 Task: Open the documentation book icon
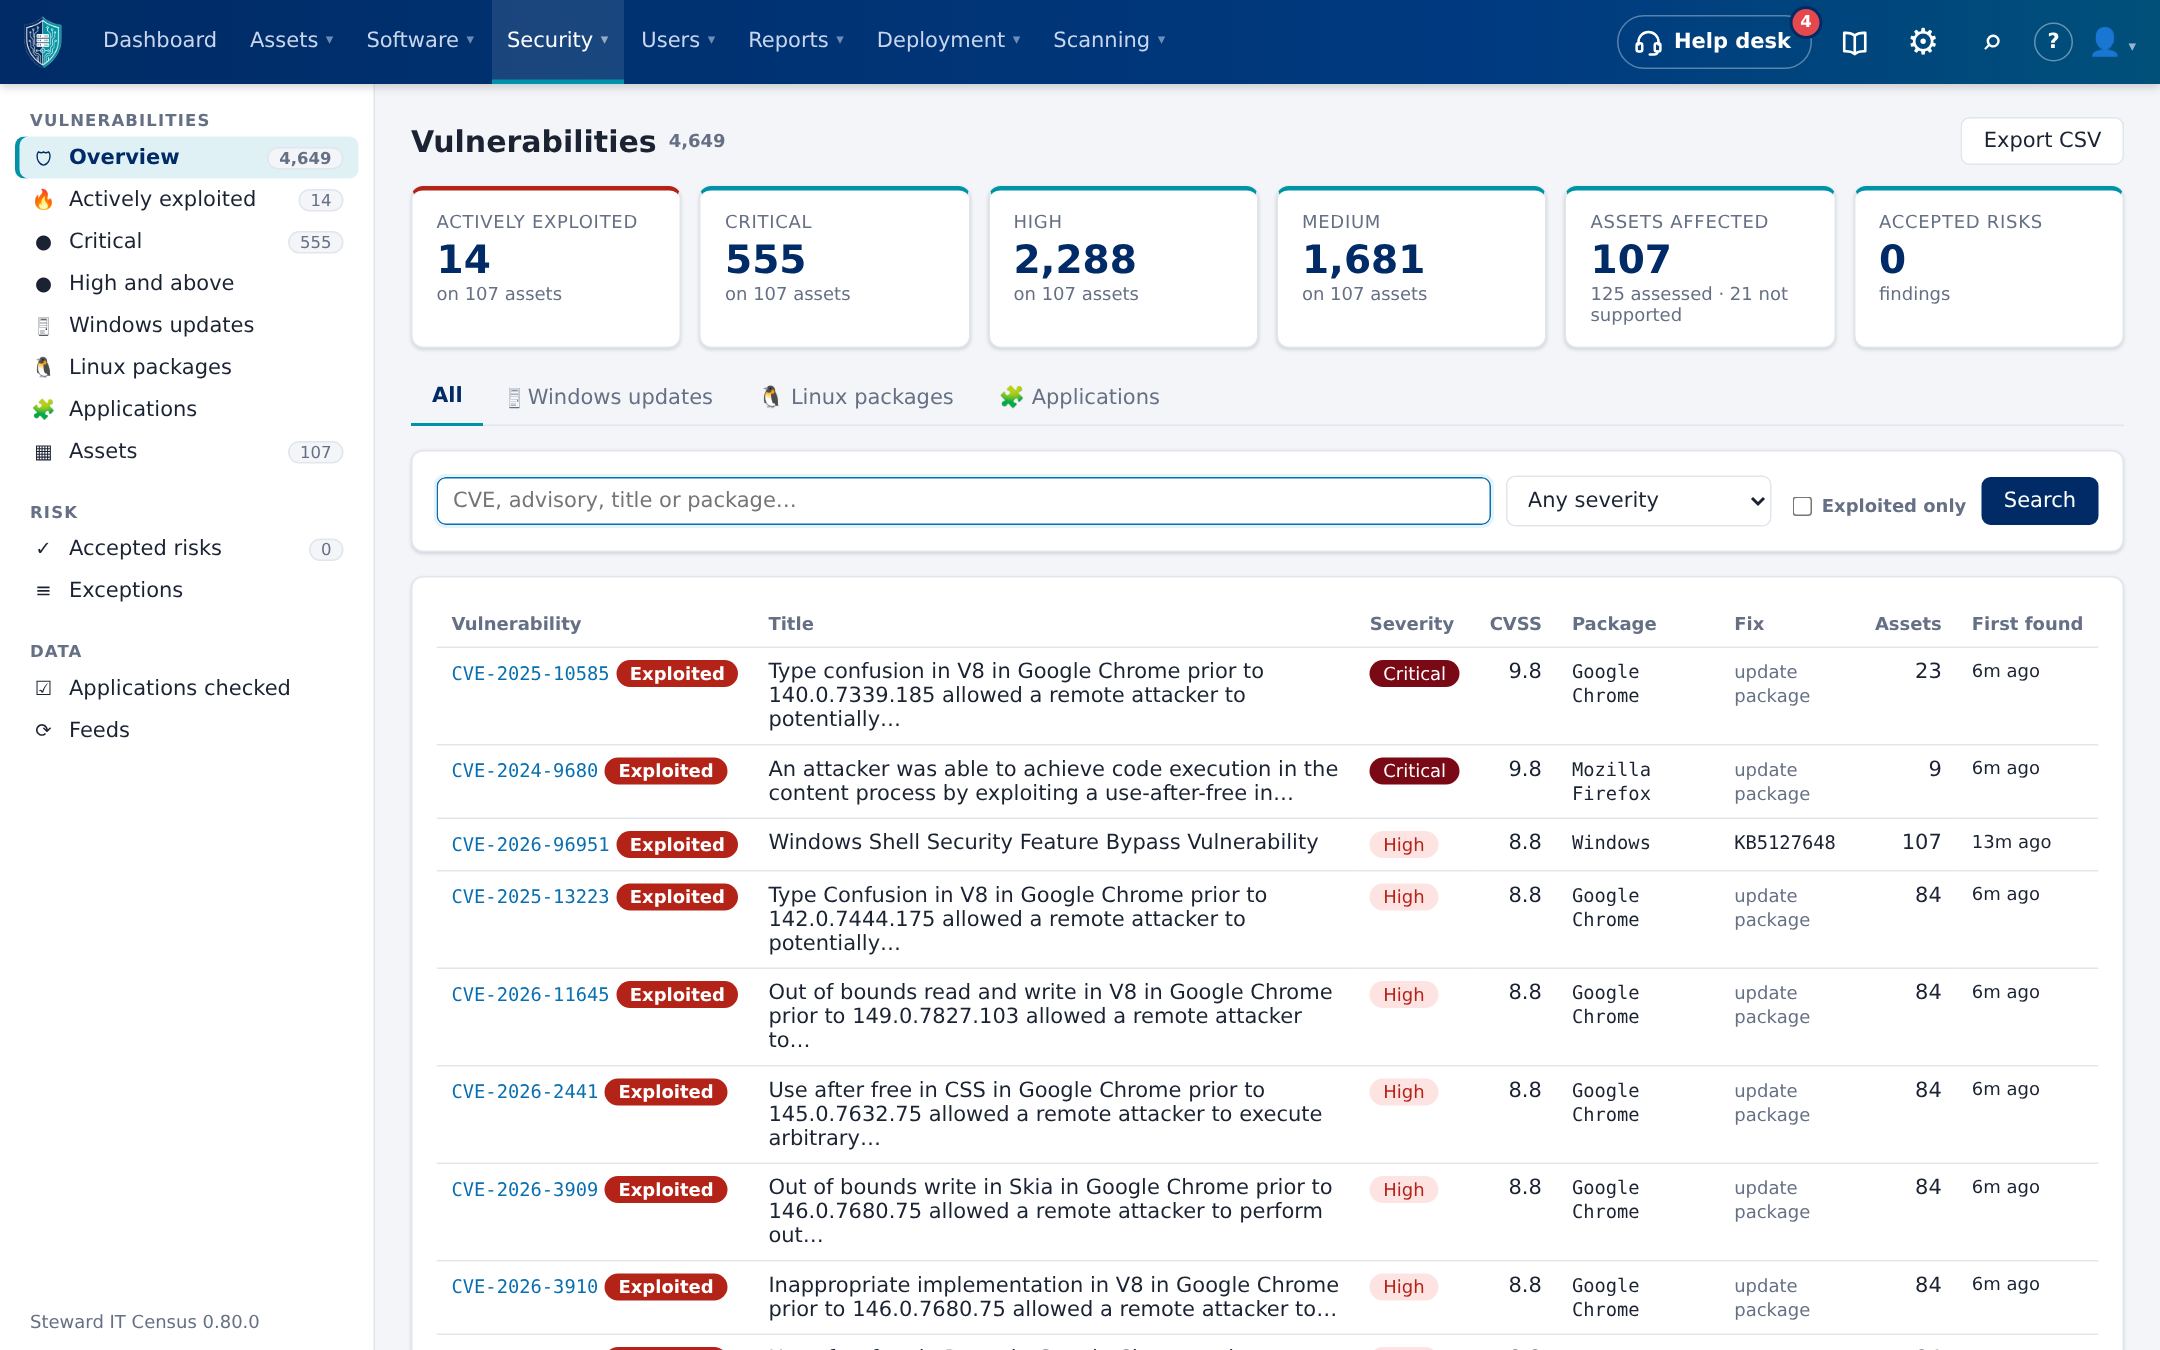(x=1855, y=42)
